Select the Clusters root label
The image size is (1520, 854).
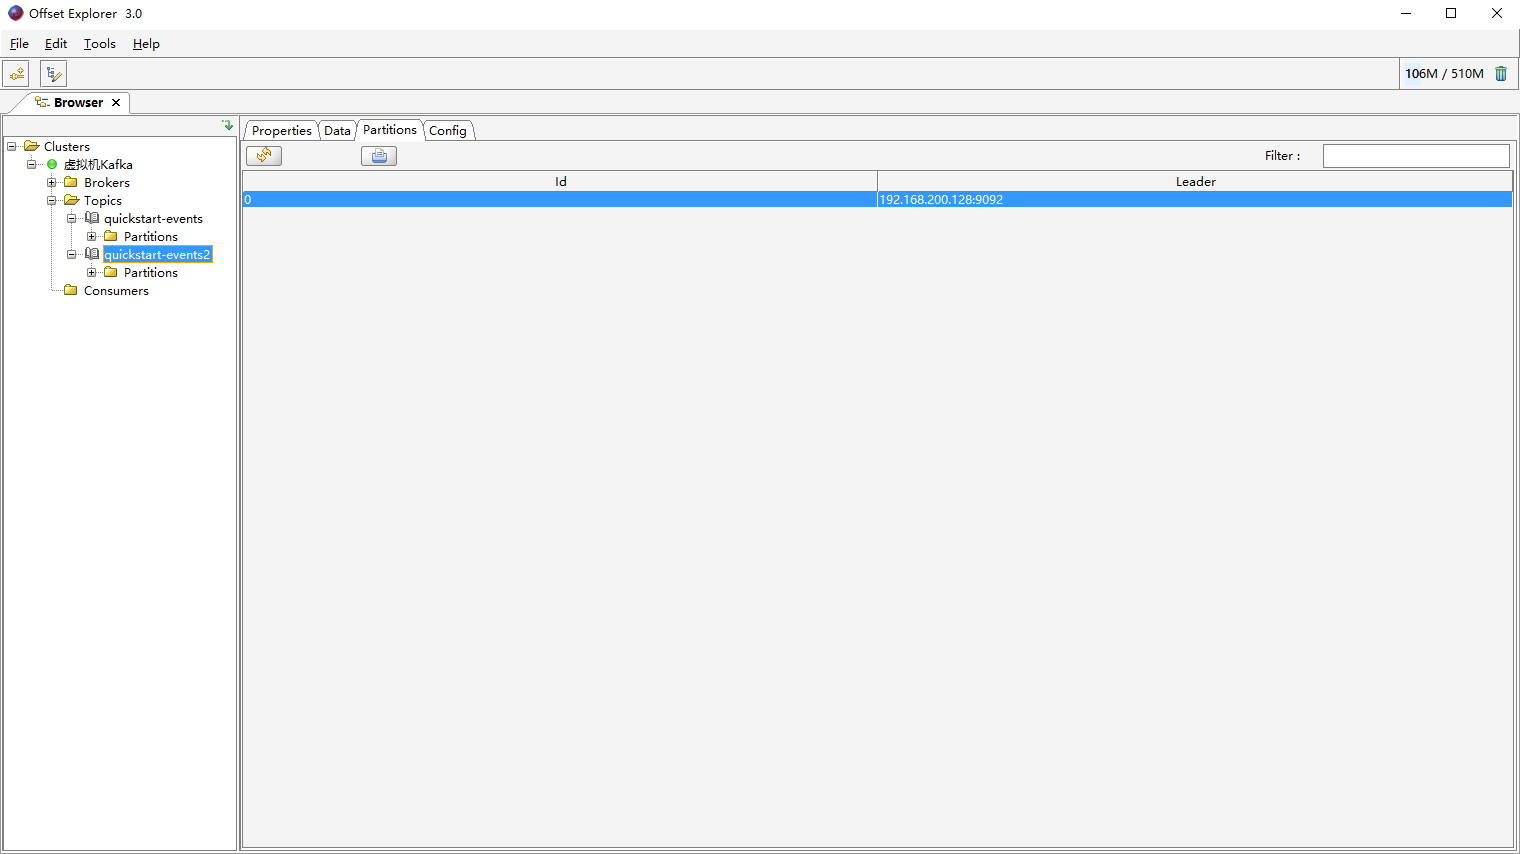coord(67,146)
